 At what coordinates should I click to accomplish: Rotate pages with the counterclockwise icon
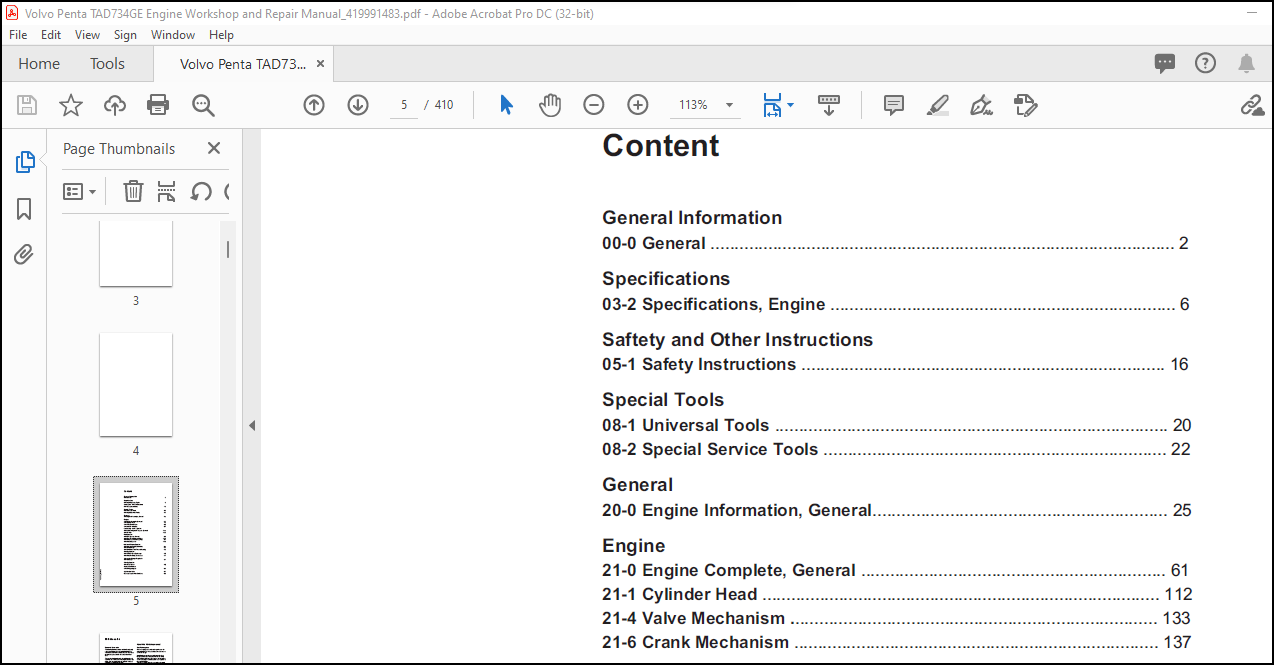pos(201,191)
